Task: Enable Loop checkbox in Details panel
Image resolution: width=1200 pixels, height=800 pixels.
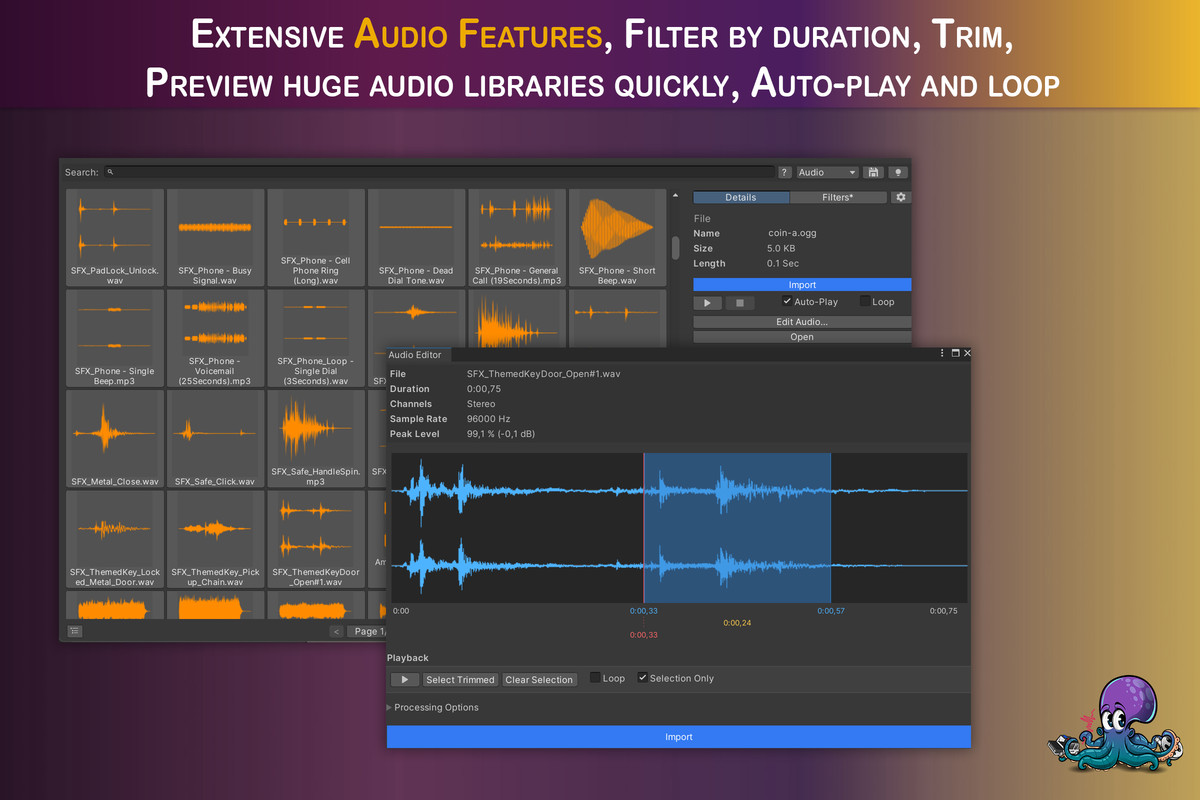Action: point(864,301)
